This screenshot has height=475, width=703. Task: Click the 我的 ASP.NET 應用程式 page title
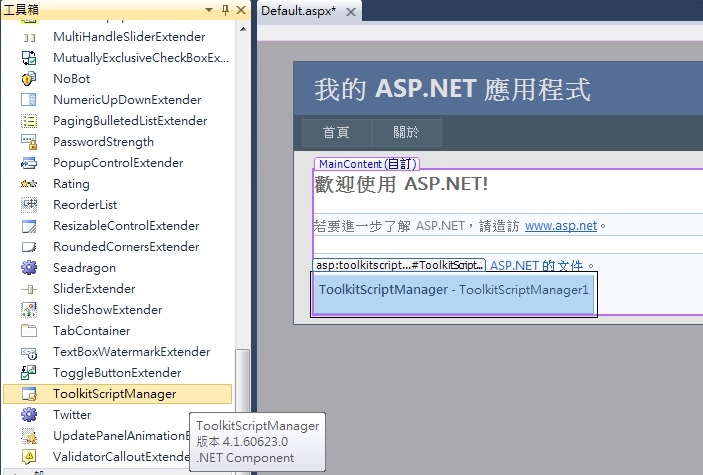(452, 89)
